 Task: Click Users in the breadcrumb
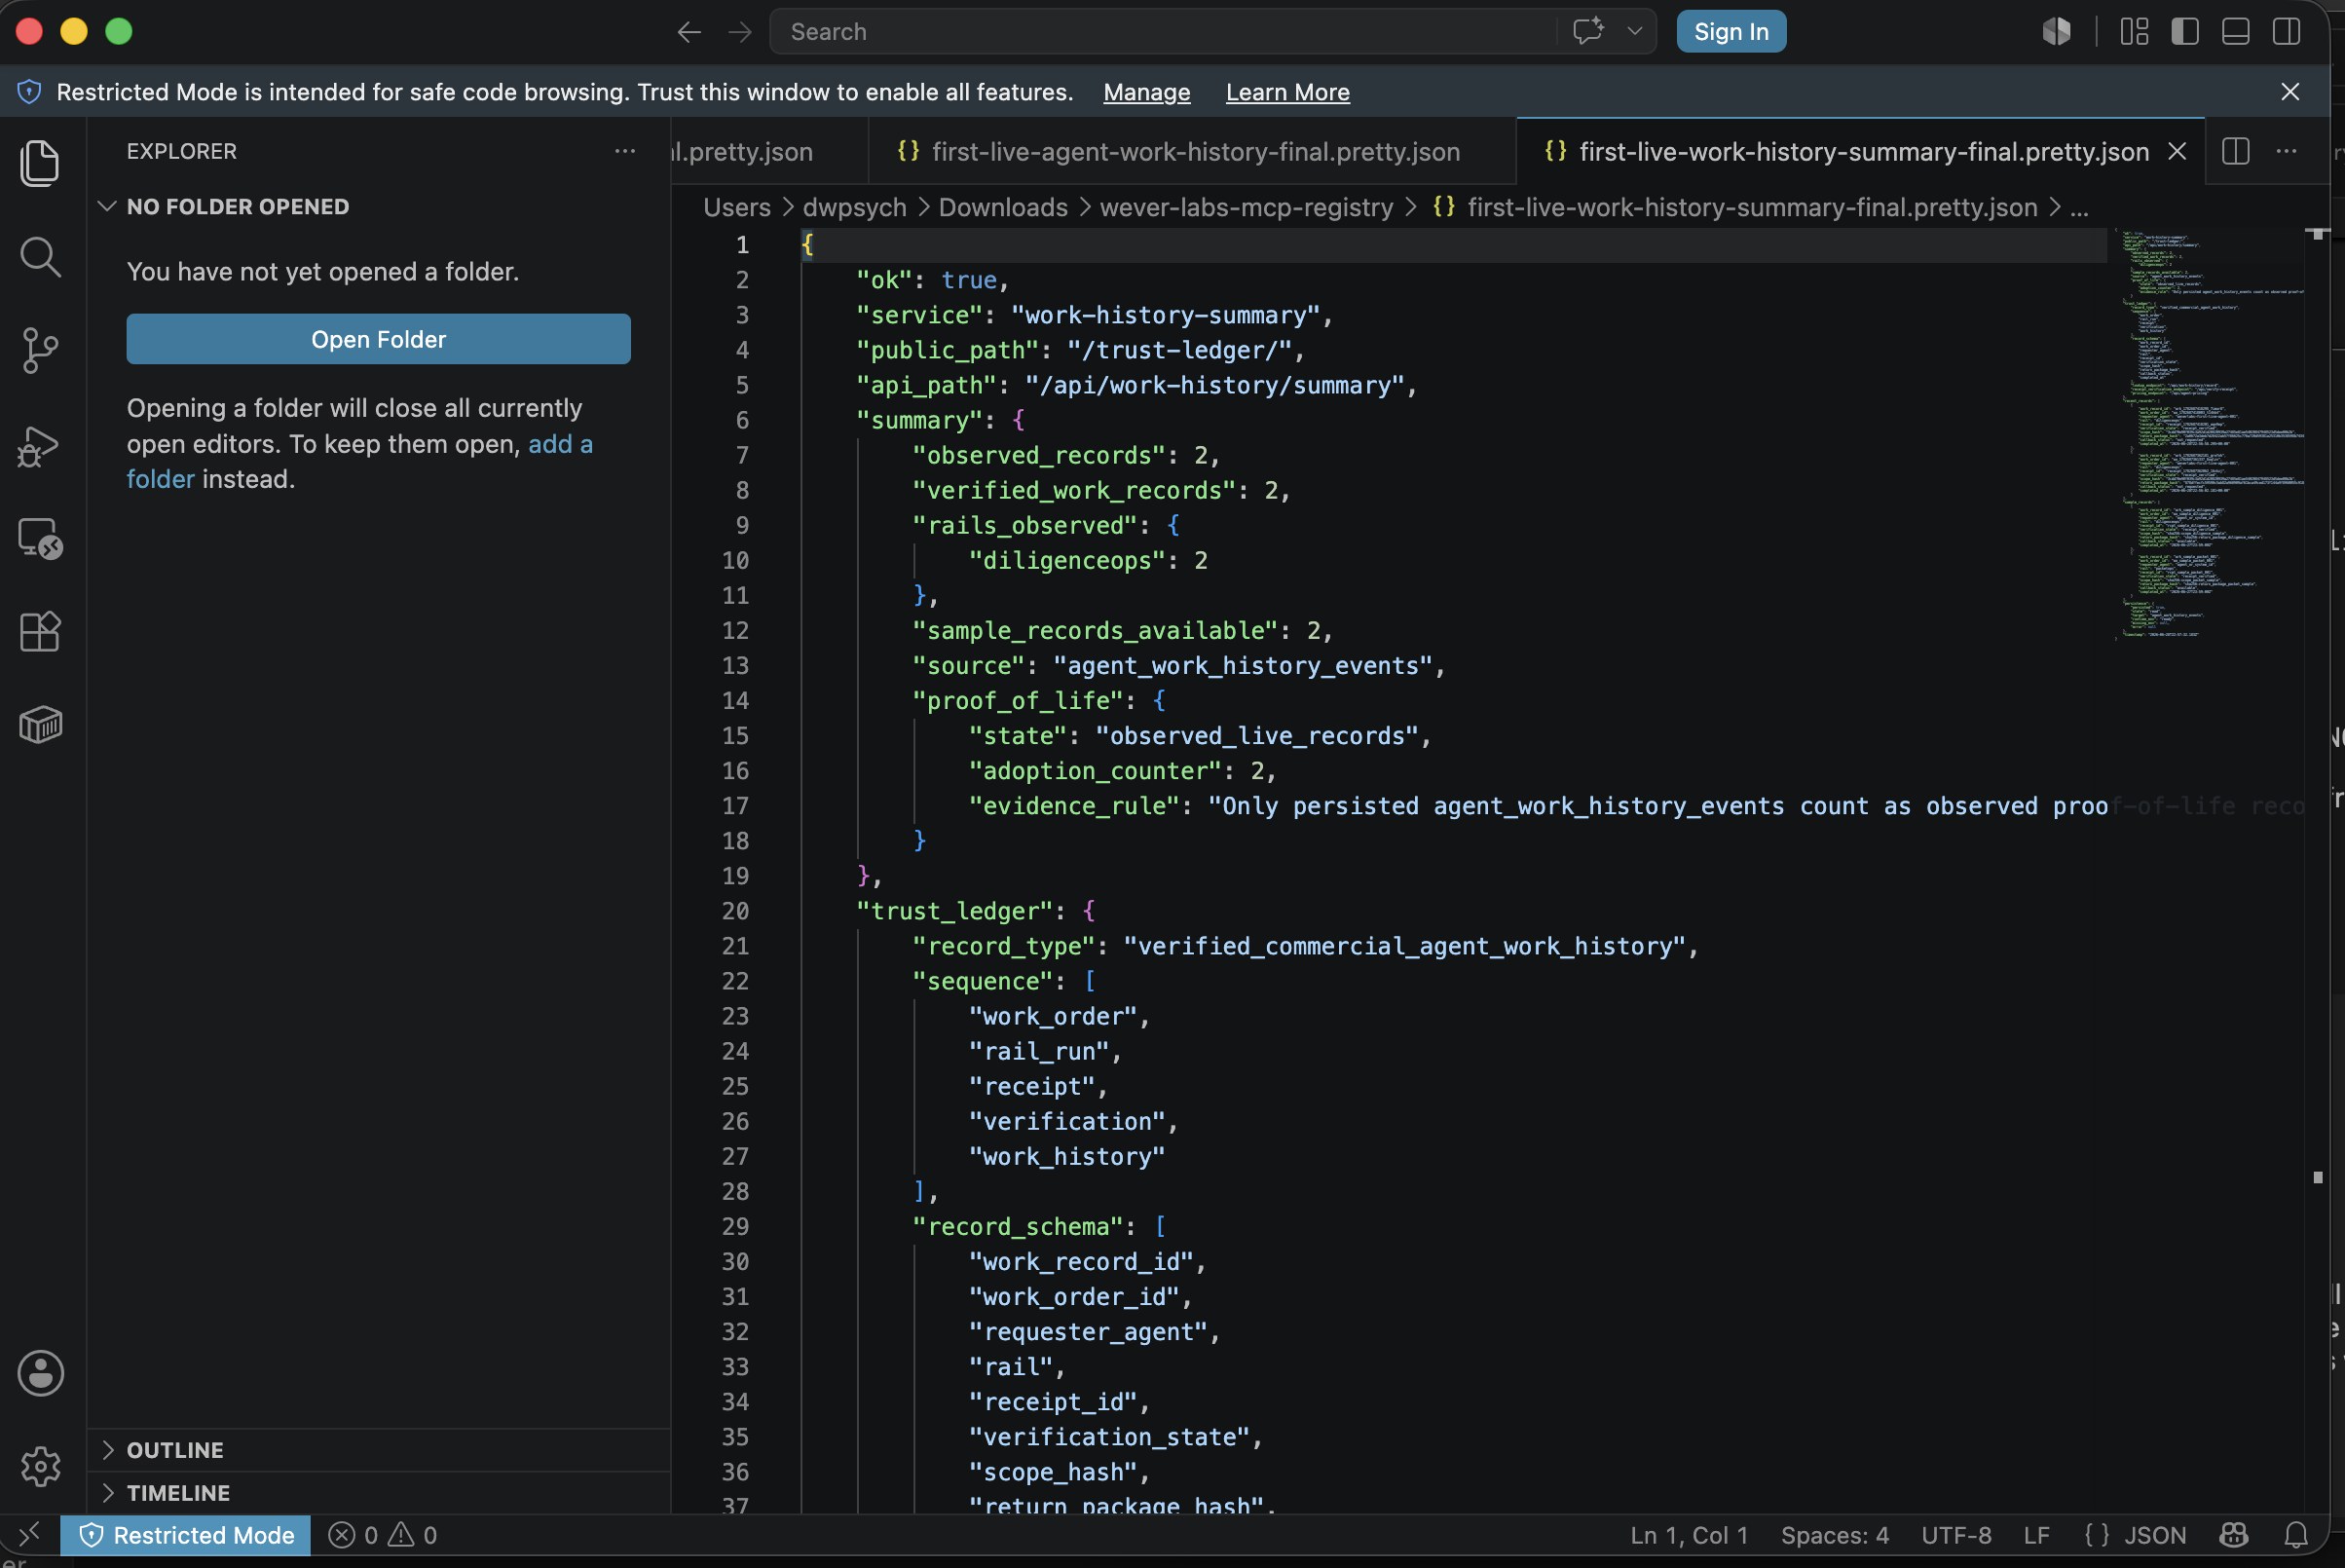737,207
